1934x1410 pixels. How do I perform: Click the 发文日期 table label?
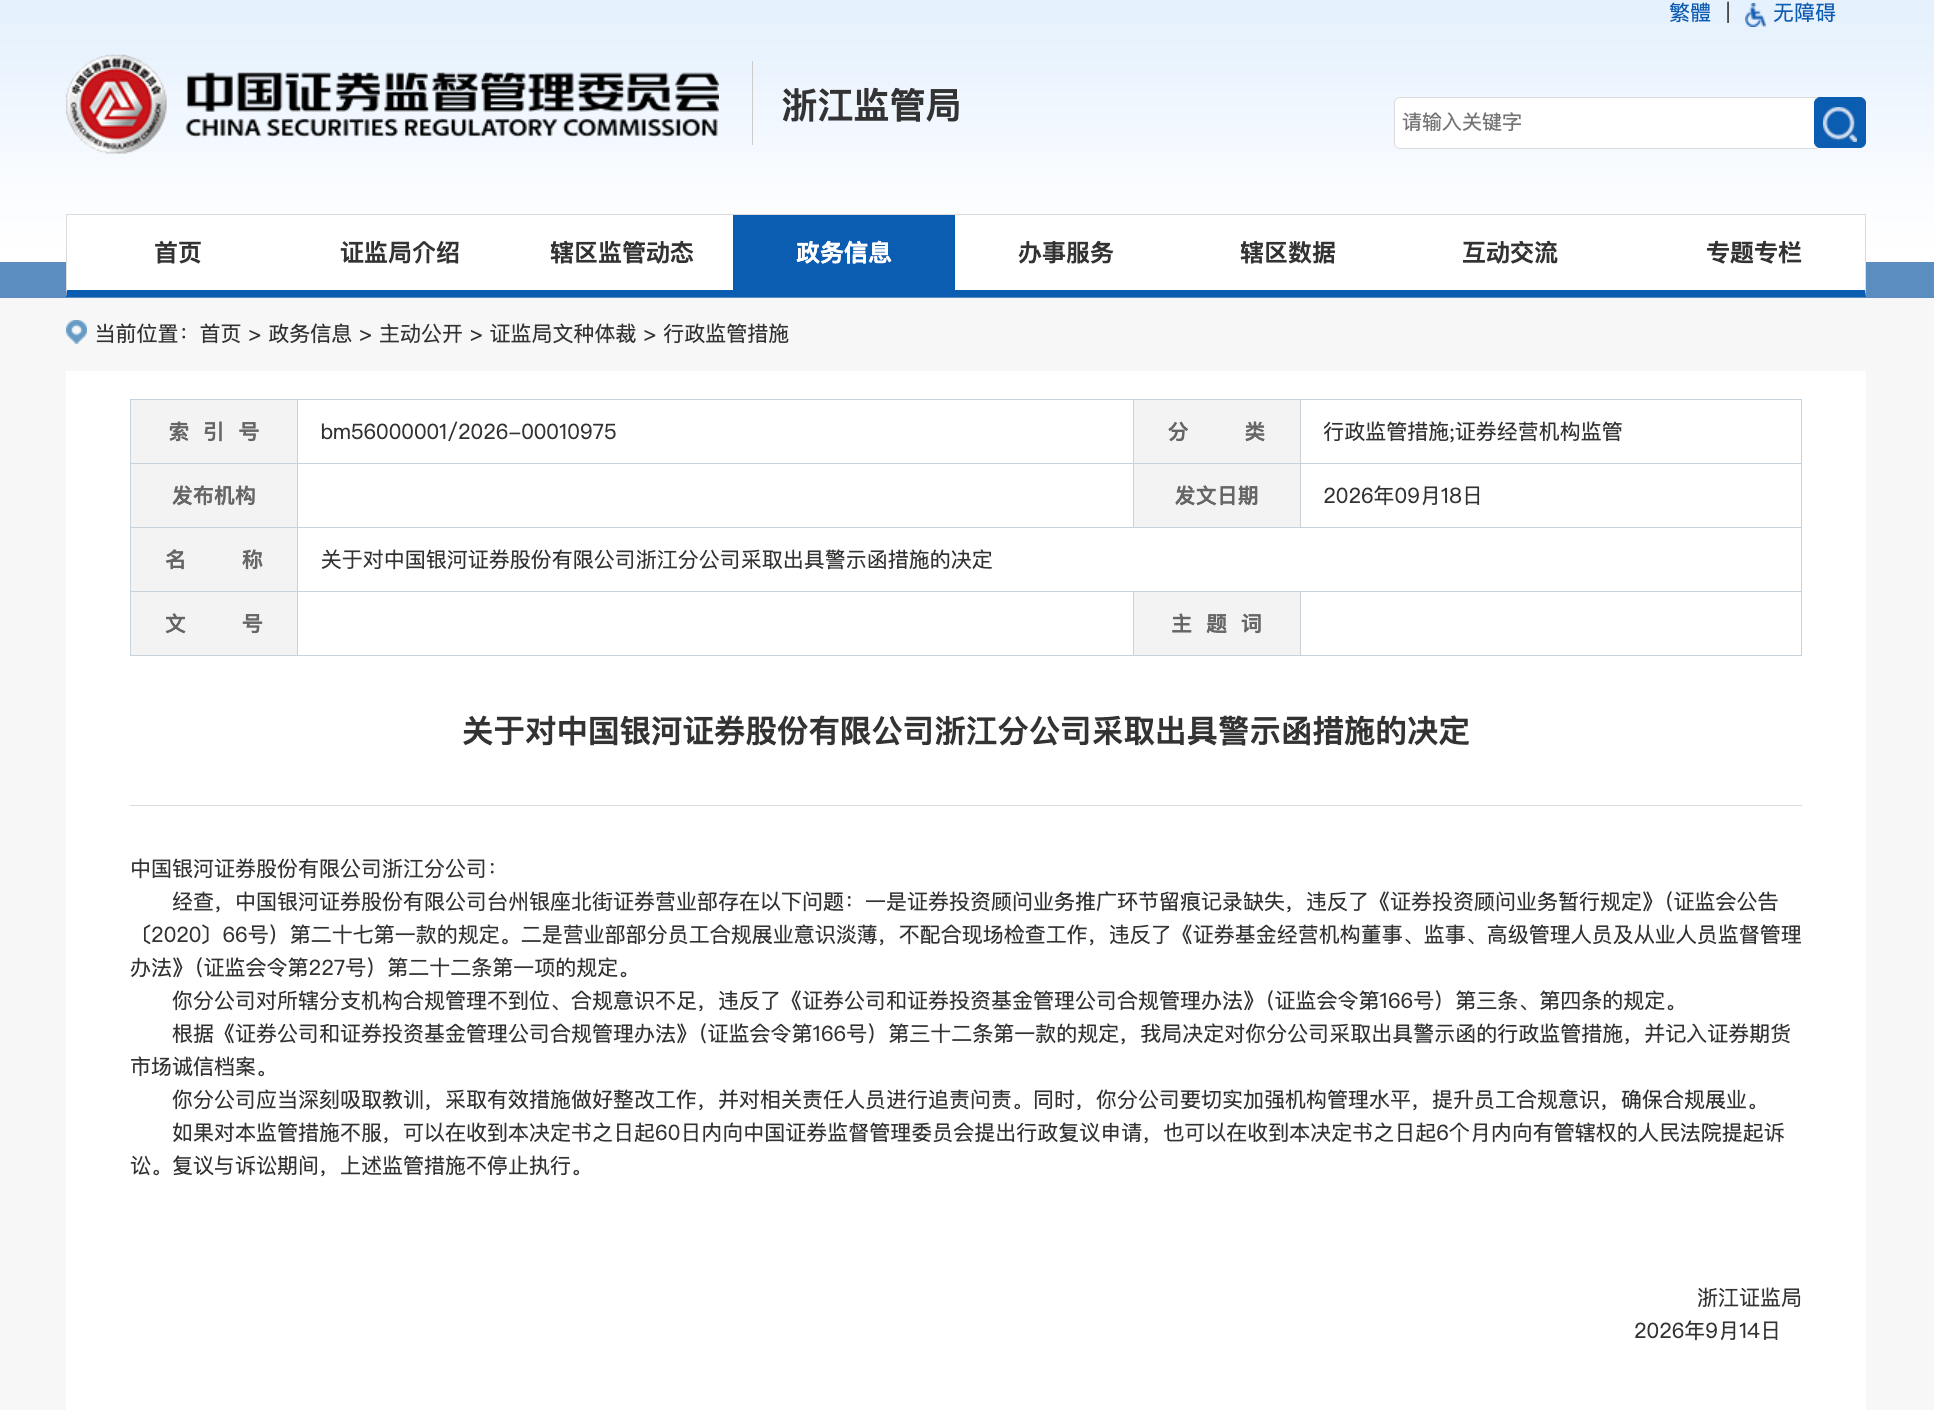coord(1216,496)
